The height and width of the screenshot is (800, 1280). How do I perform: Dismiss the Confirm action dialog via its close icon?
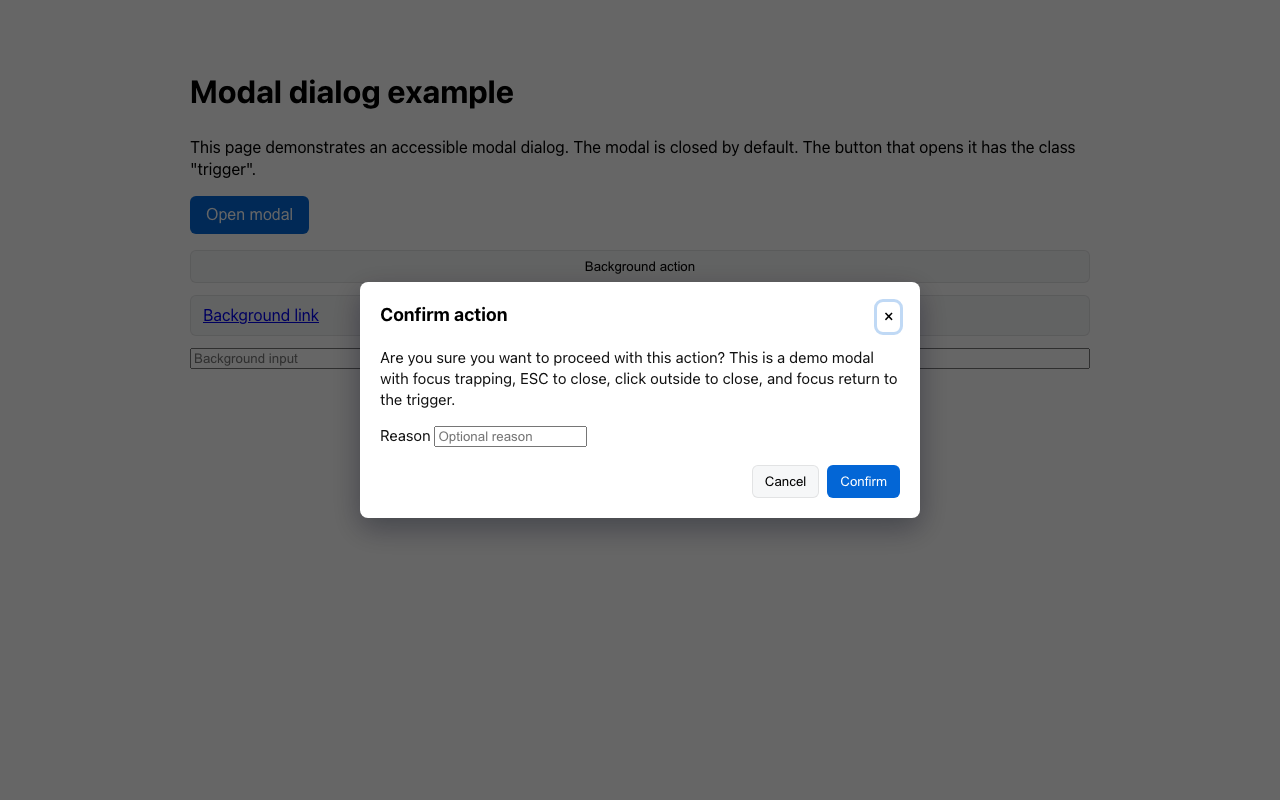(888, 317)
